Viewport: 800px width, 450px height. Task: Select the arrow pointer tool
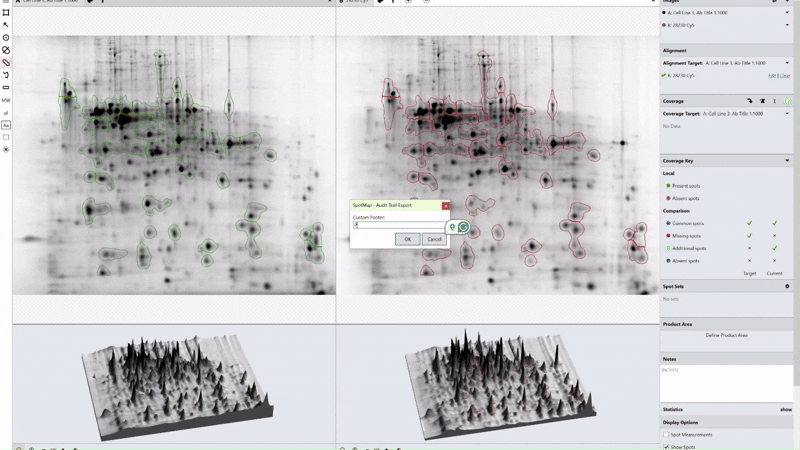pos(6,25)
